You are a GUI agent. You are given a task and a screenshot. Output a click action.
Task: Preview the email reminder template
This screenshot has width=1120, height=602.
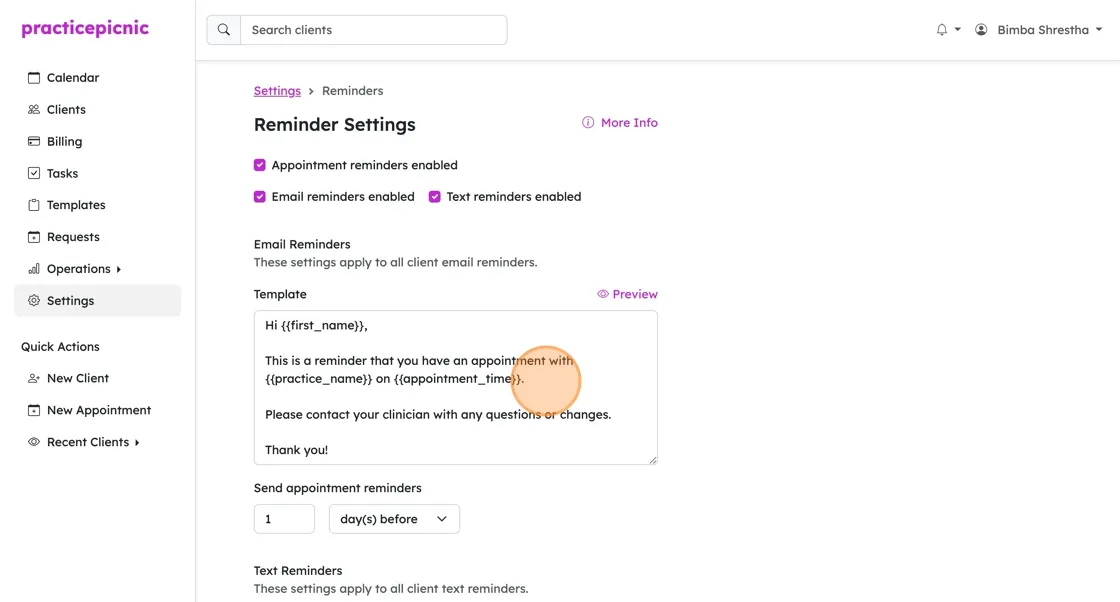pos(627,294)
